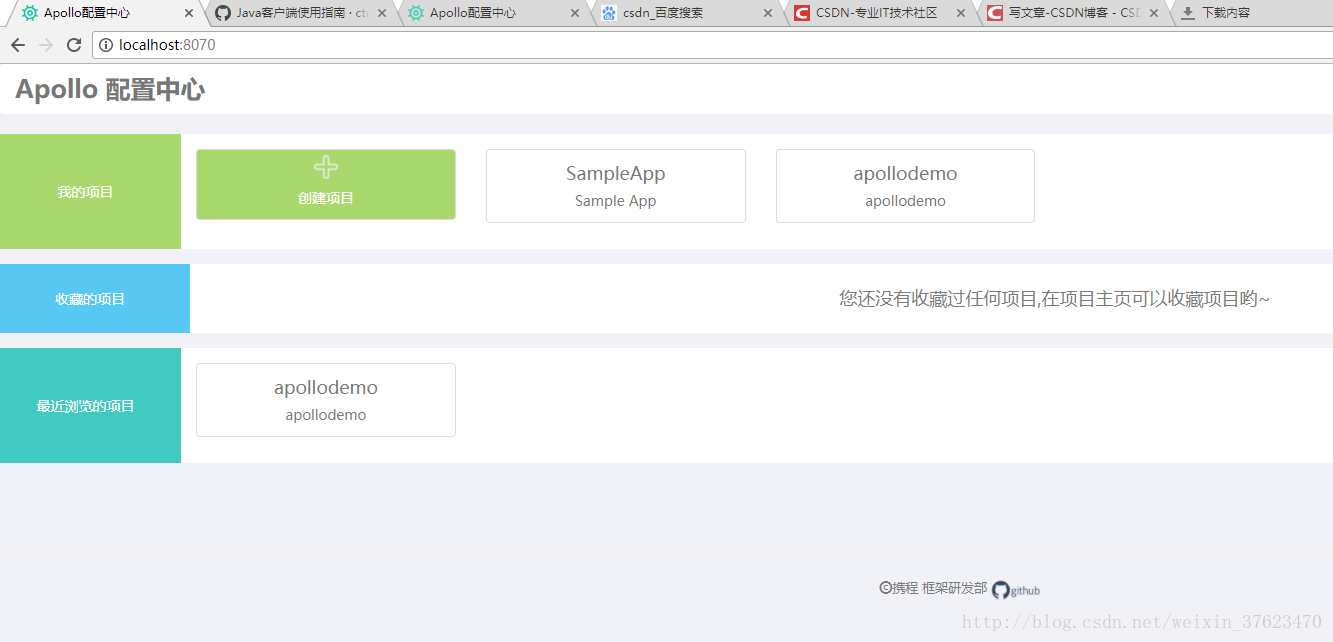Open apollodemo card under 我的项目

[x=905, y=186]
